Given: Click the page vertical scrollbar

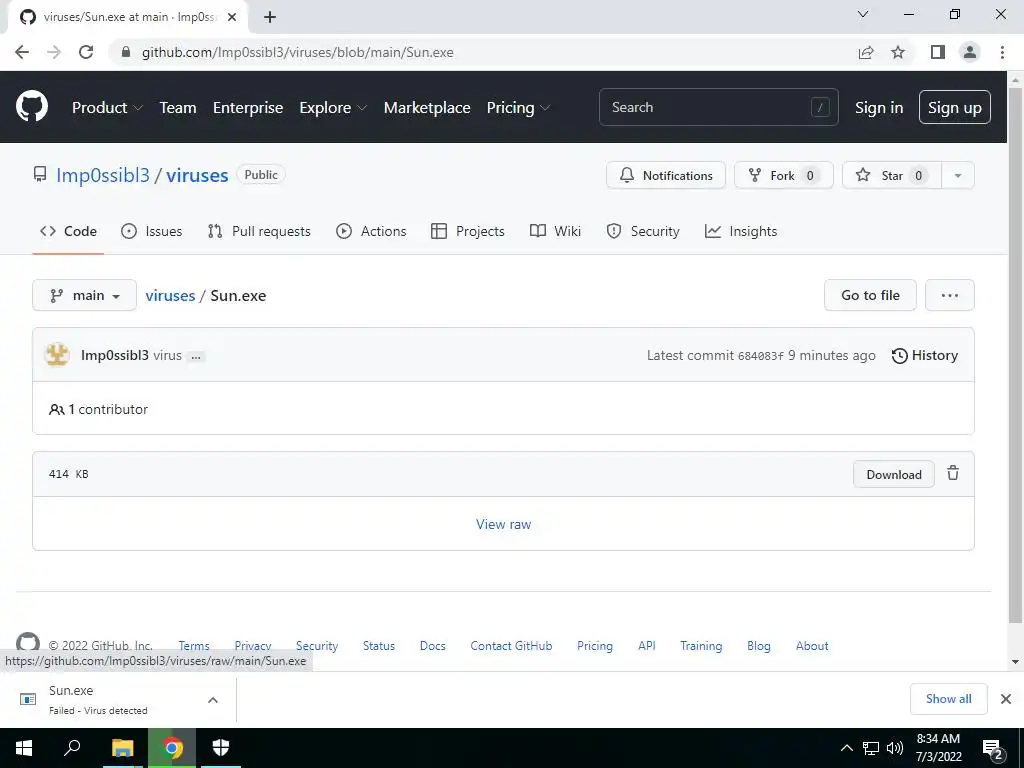Looking at the screenshot, I should pyautogui.click(x=1015, y=353).
